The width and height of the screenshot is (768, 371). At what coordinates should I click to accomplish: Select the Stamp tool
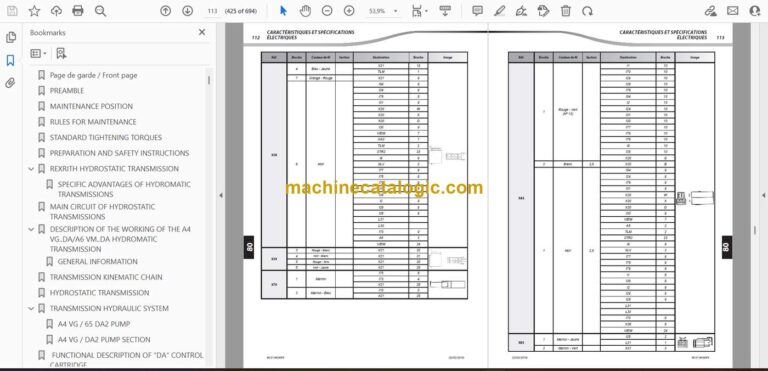(543, 11)
